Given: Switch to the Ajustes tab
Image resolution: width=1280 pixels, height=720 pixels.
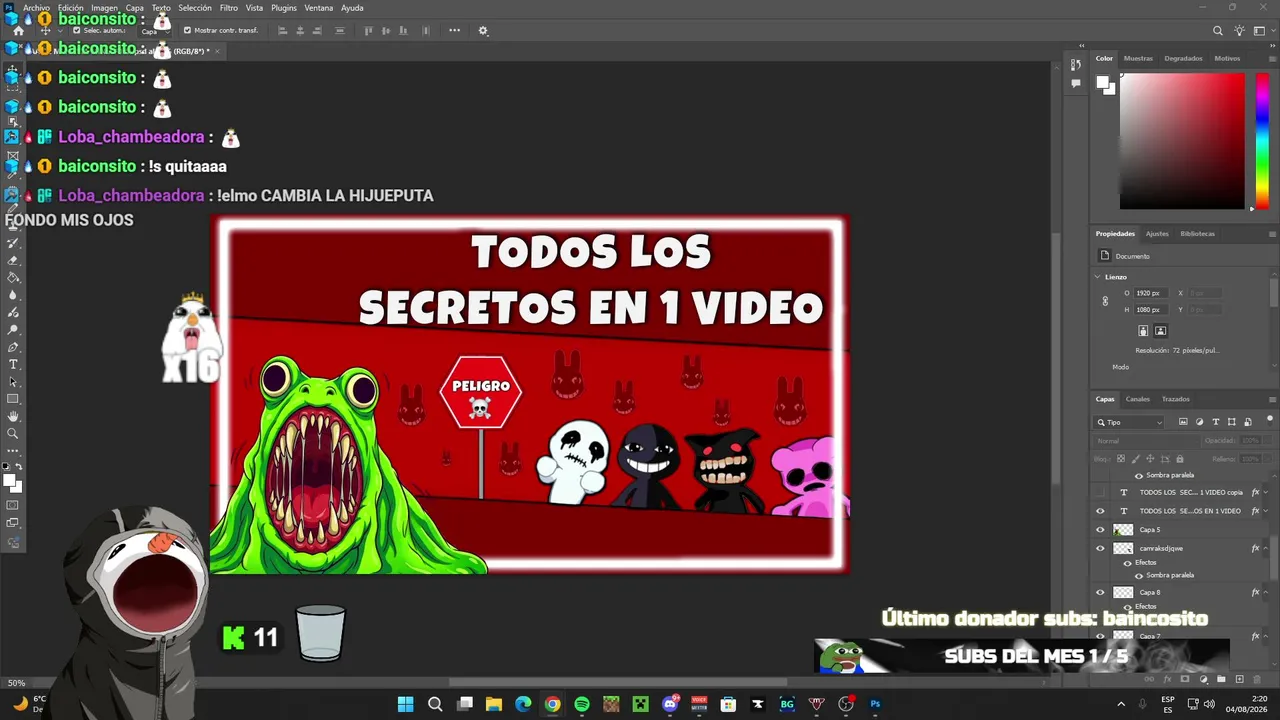Looking at the screenshot, I should coord(1157,234).
